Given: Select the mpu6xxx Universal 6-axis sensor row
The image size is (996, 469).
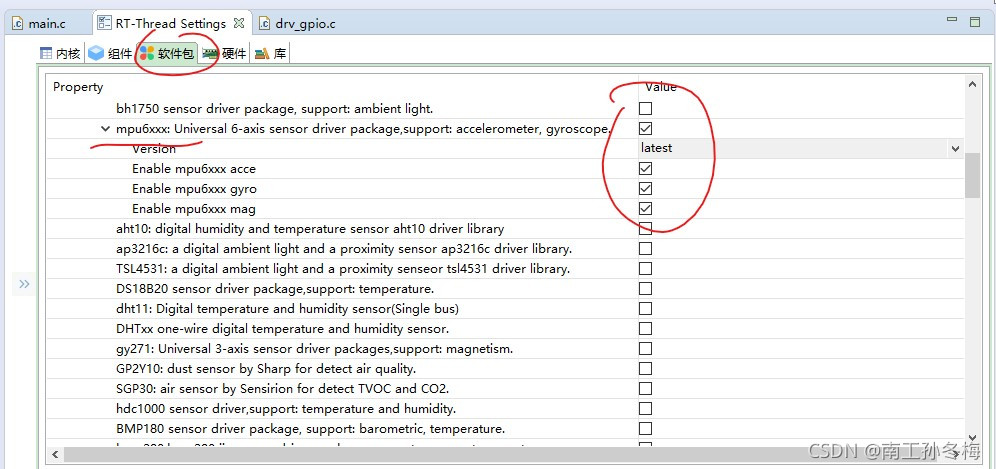Looking at the screenshot, I should 363,129.
